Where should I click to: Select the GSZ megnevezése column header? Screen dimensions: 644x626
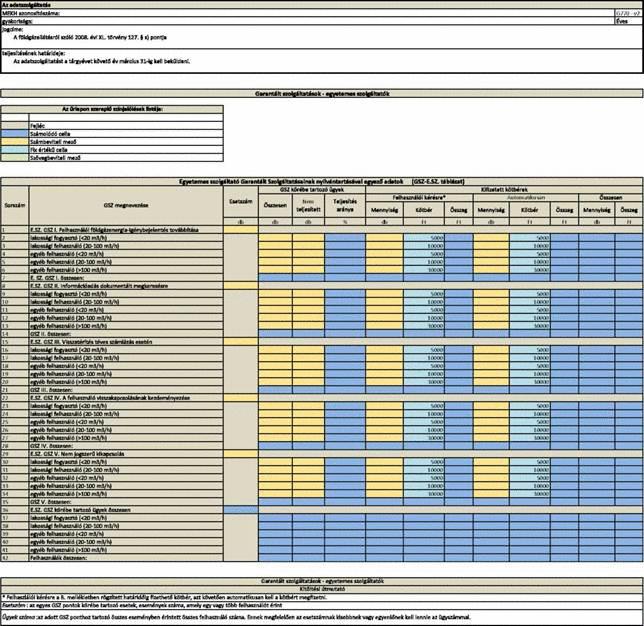(x=126, y=205)
